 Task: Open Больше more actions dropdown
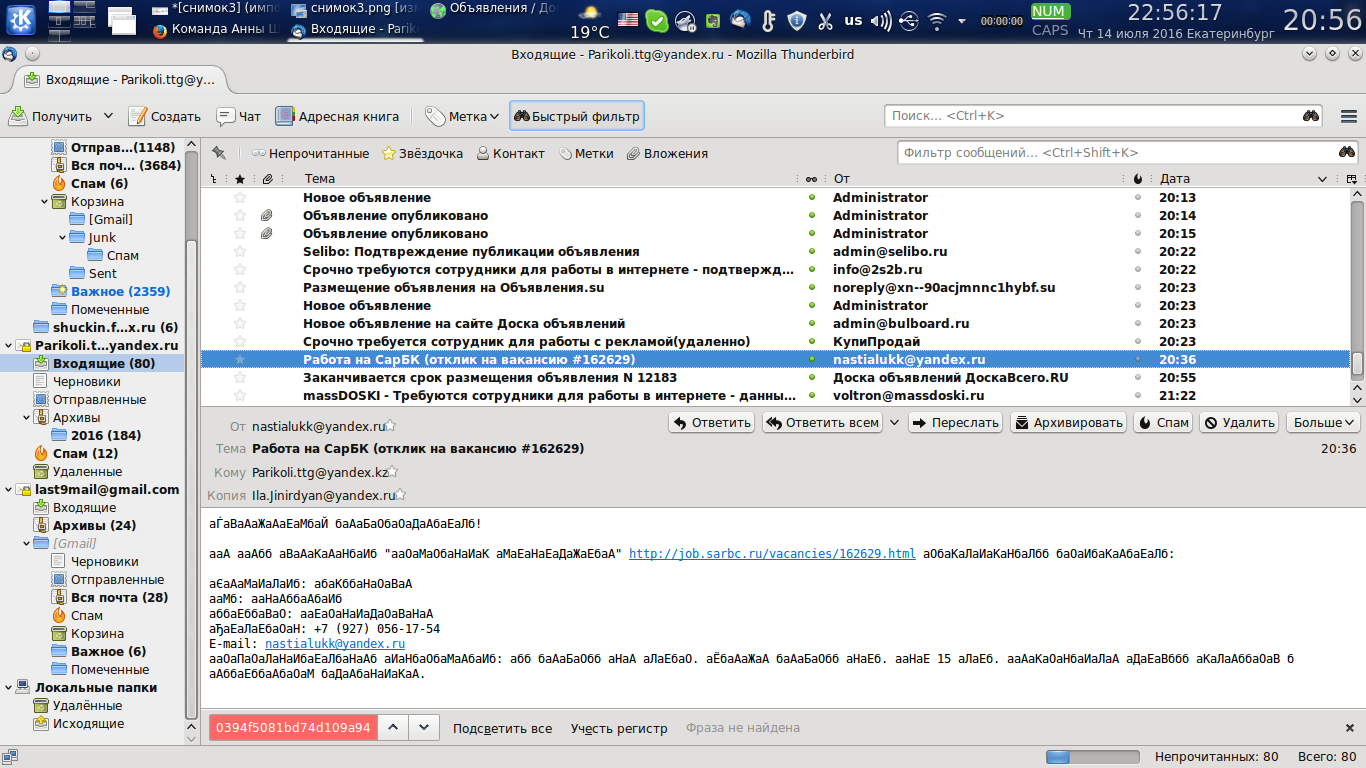[x=1322, y=422]
